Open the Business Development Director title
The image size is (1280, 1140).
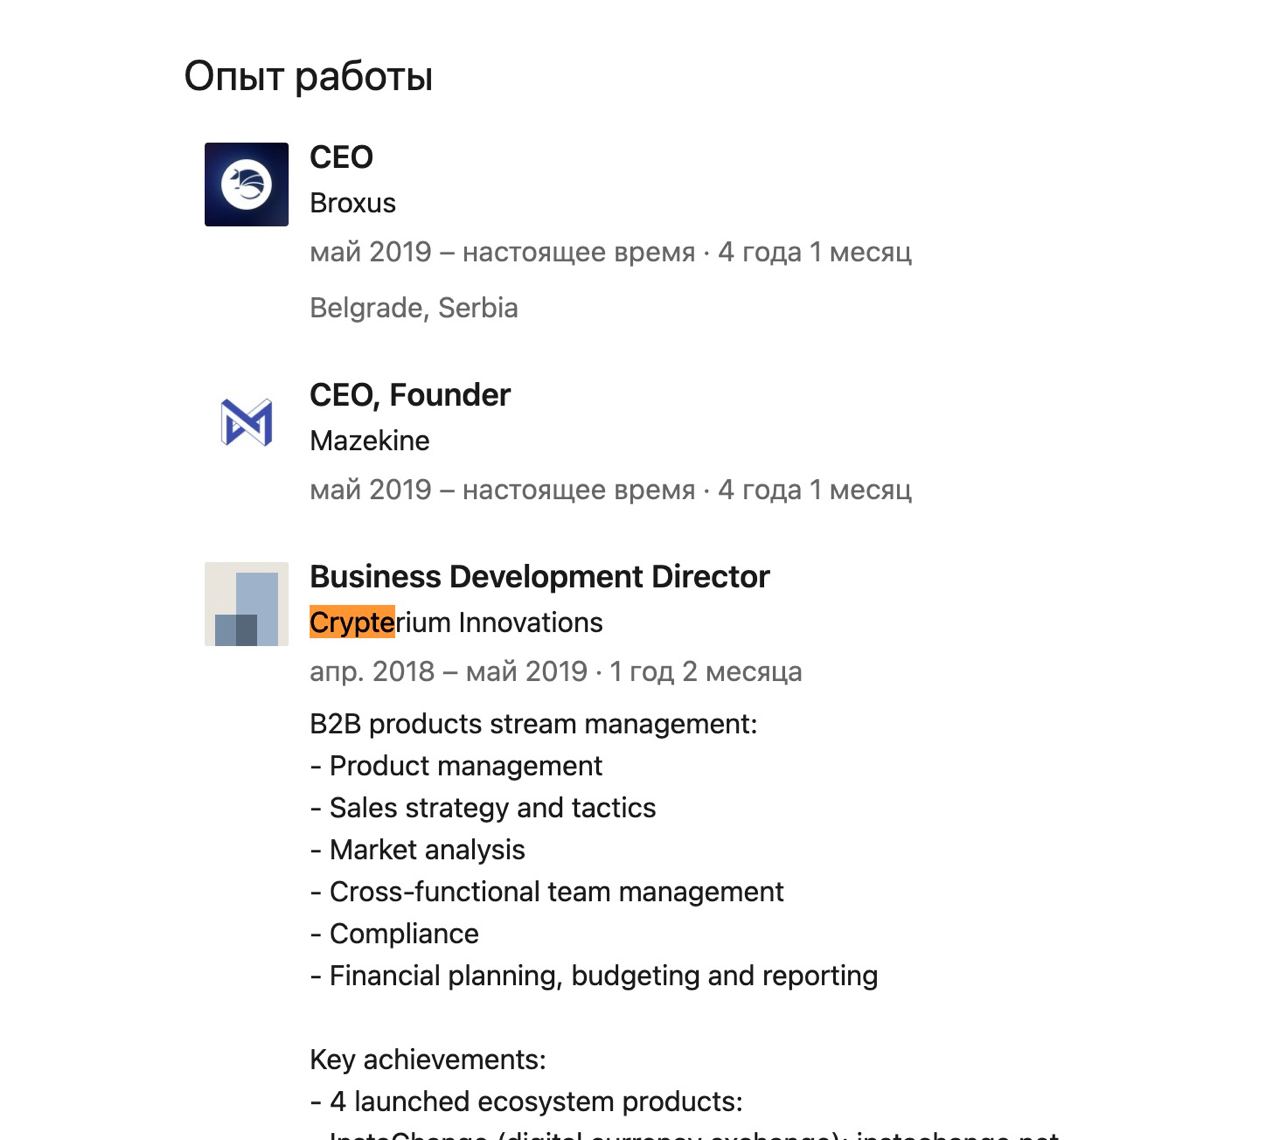539,577
